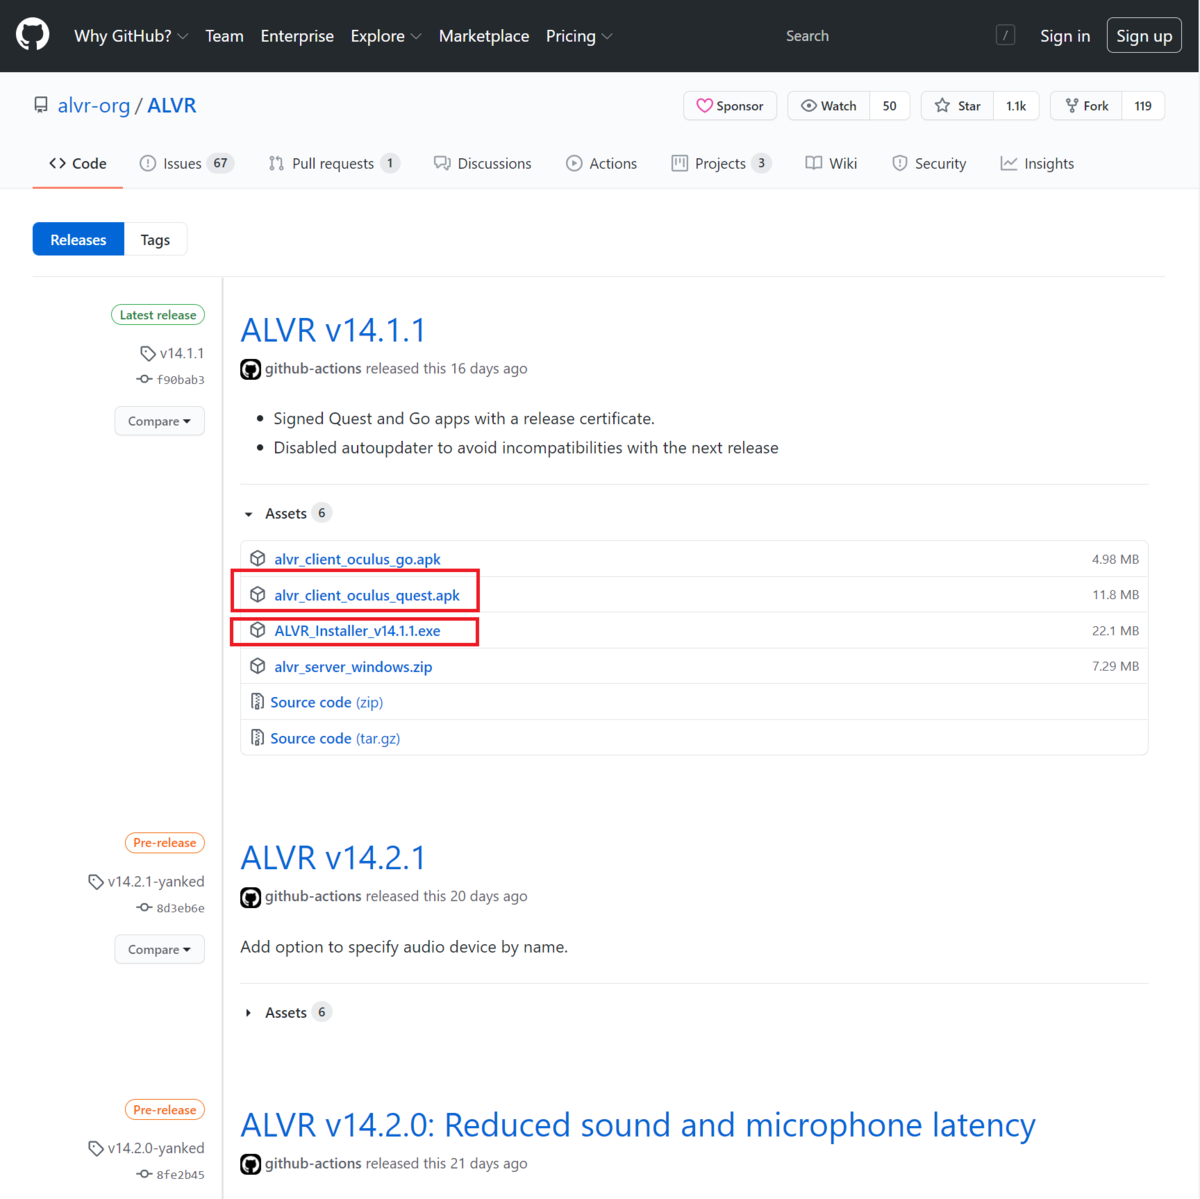This screenshot has width=1200, height=1199.
Task: Open the ALVR v14.2.1 release title
Action: tap(333, 858)
